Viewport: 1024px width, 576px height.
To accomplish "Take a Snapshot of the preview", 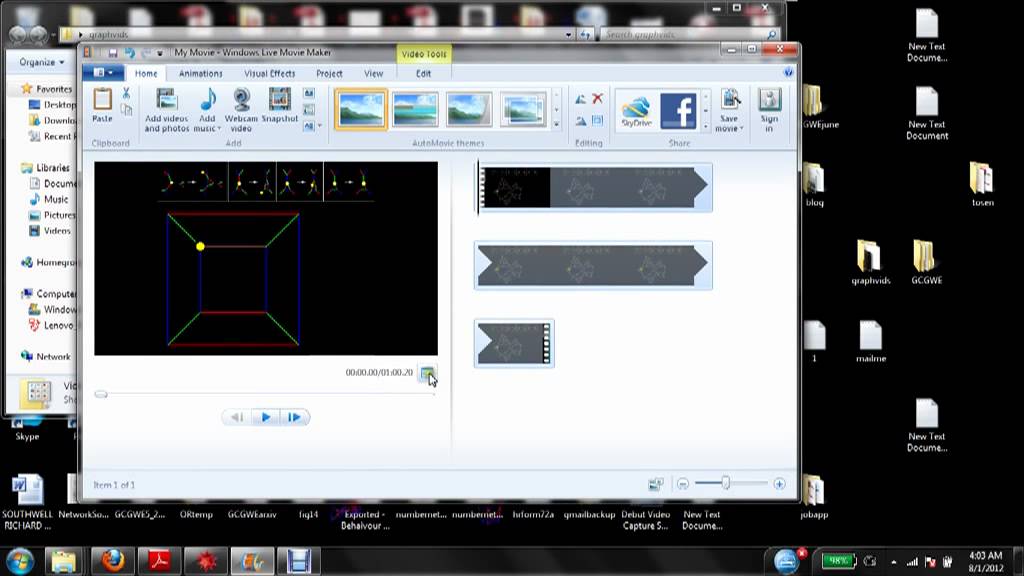I will pyautogui.click(x=280, y=106).
